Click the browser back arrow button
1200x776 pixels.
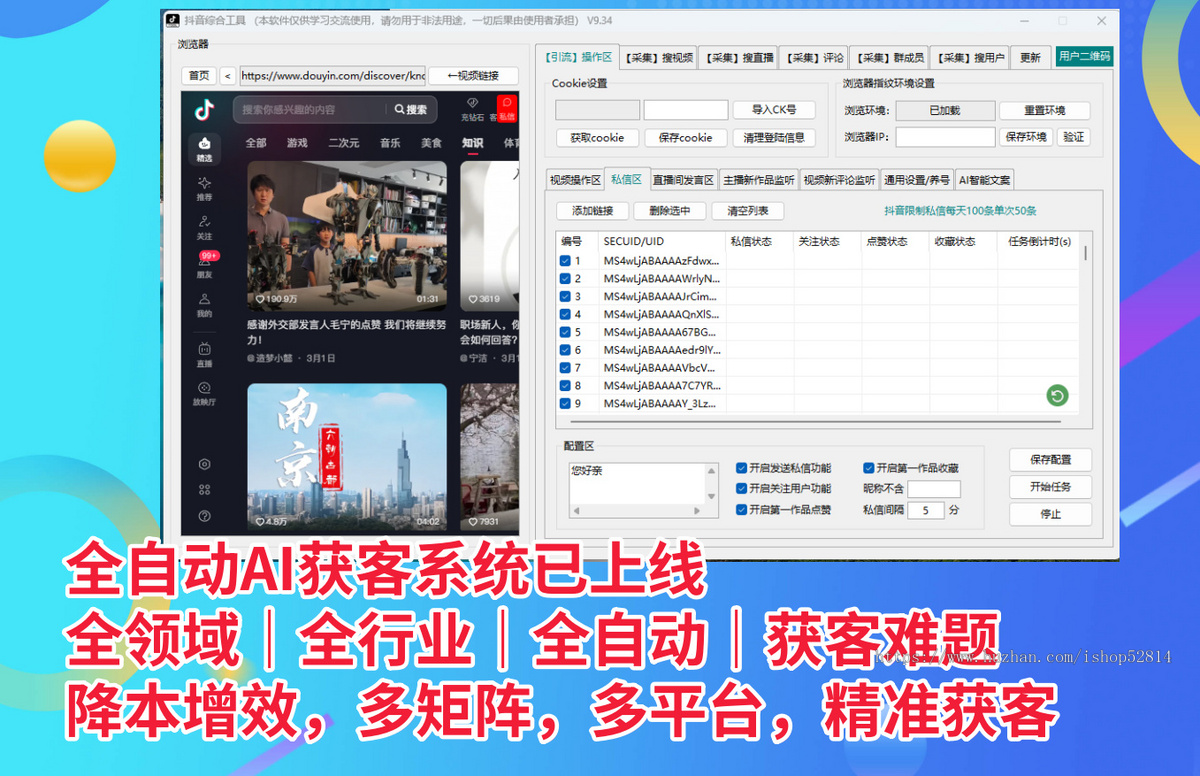click(x=228, y=76)
